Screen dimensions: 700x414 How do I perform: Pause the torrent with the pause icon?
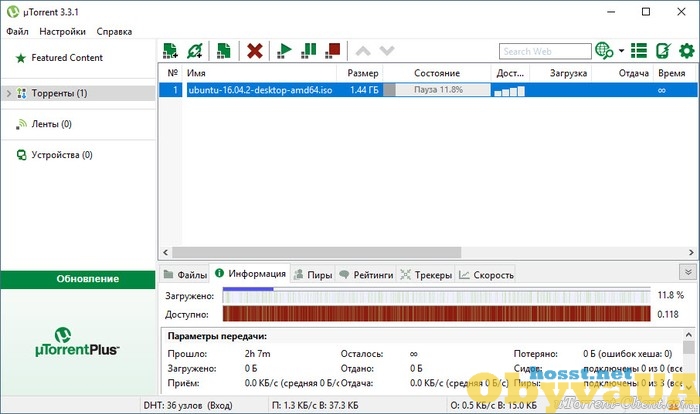308,50
